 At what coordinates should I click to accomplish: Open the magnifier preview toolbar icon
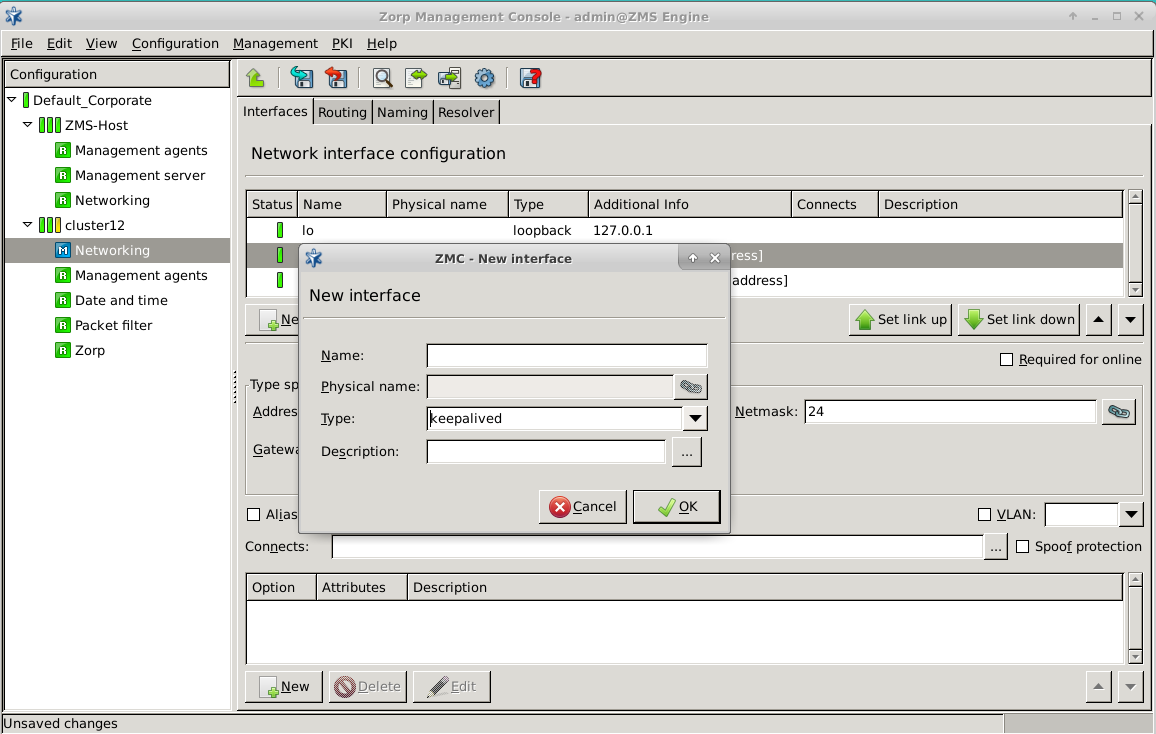pyautogui.click(x=382, y=78)
